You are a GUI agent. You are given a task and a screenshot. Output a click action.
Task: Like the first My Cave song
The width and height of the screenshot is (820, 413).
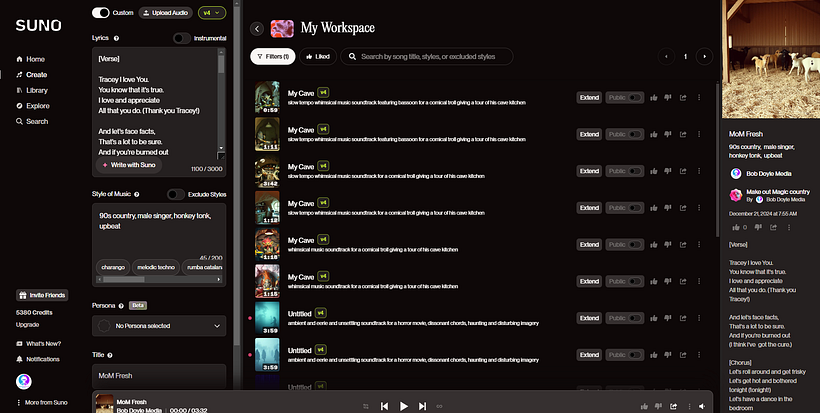(x=654, y=98)
